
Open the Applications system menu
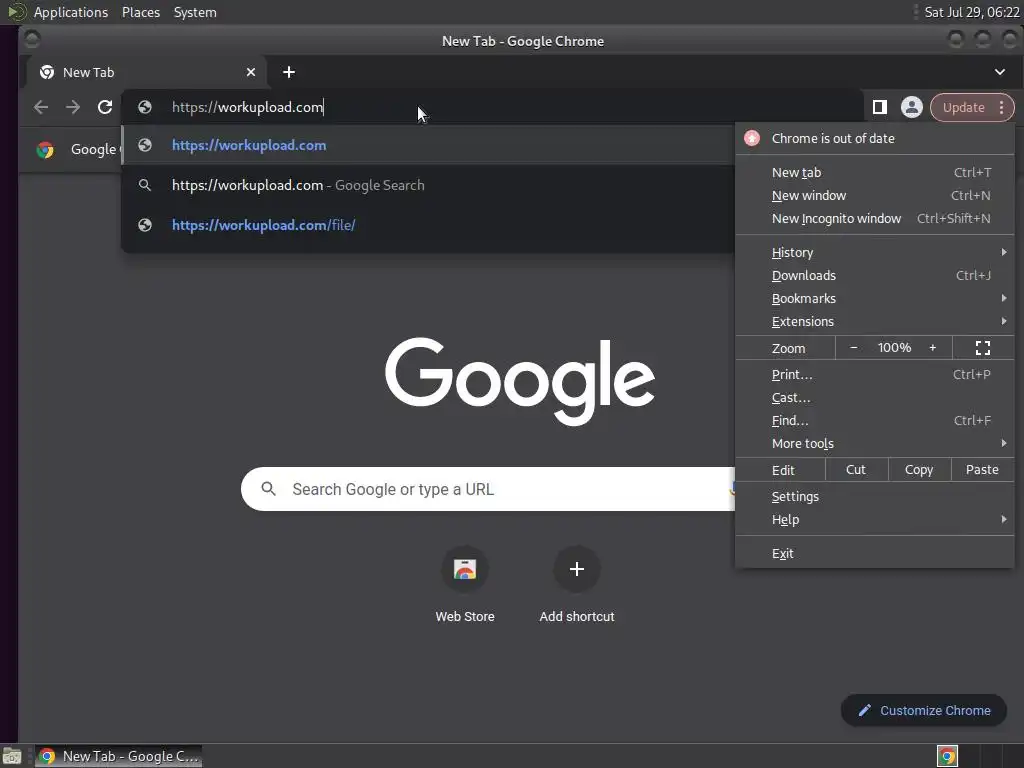(x=71, y=12)
